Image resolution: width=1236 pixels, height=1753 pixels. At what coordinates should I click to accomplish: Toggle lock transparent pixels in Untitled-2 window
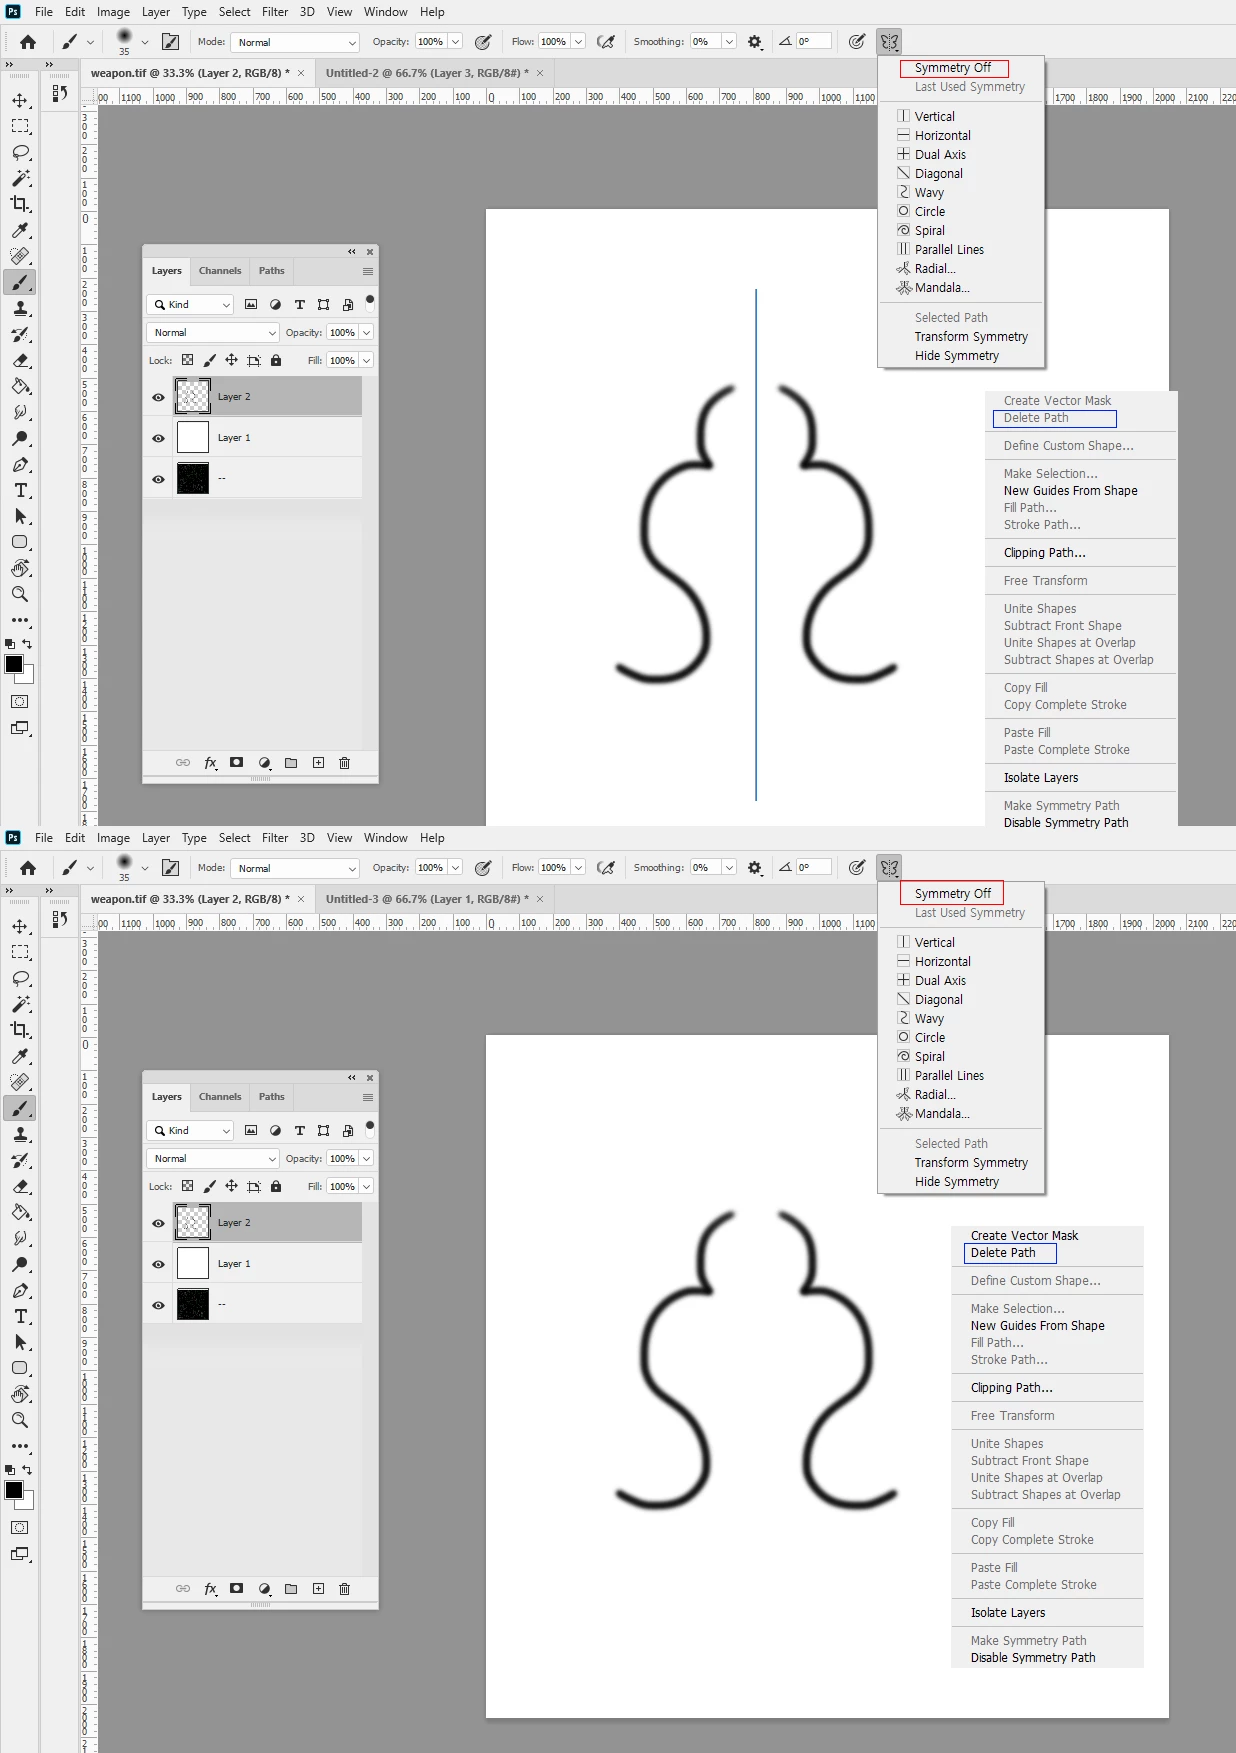(x=187, y=360)
